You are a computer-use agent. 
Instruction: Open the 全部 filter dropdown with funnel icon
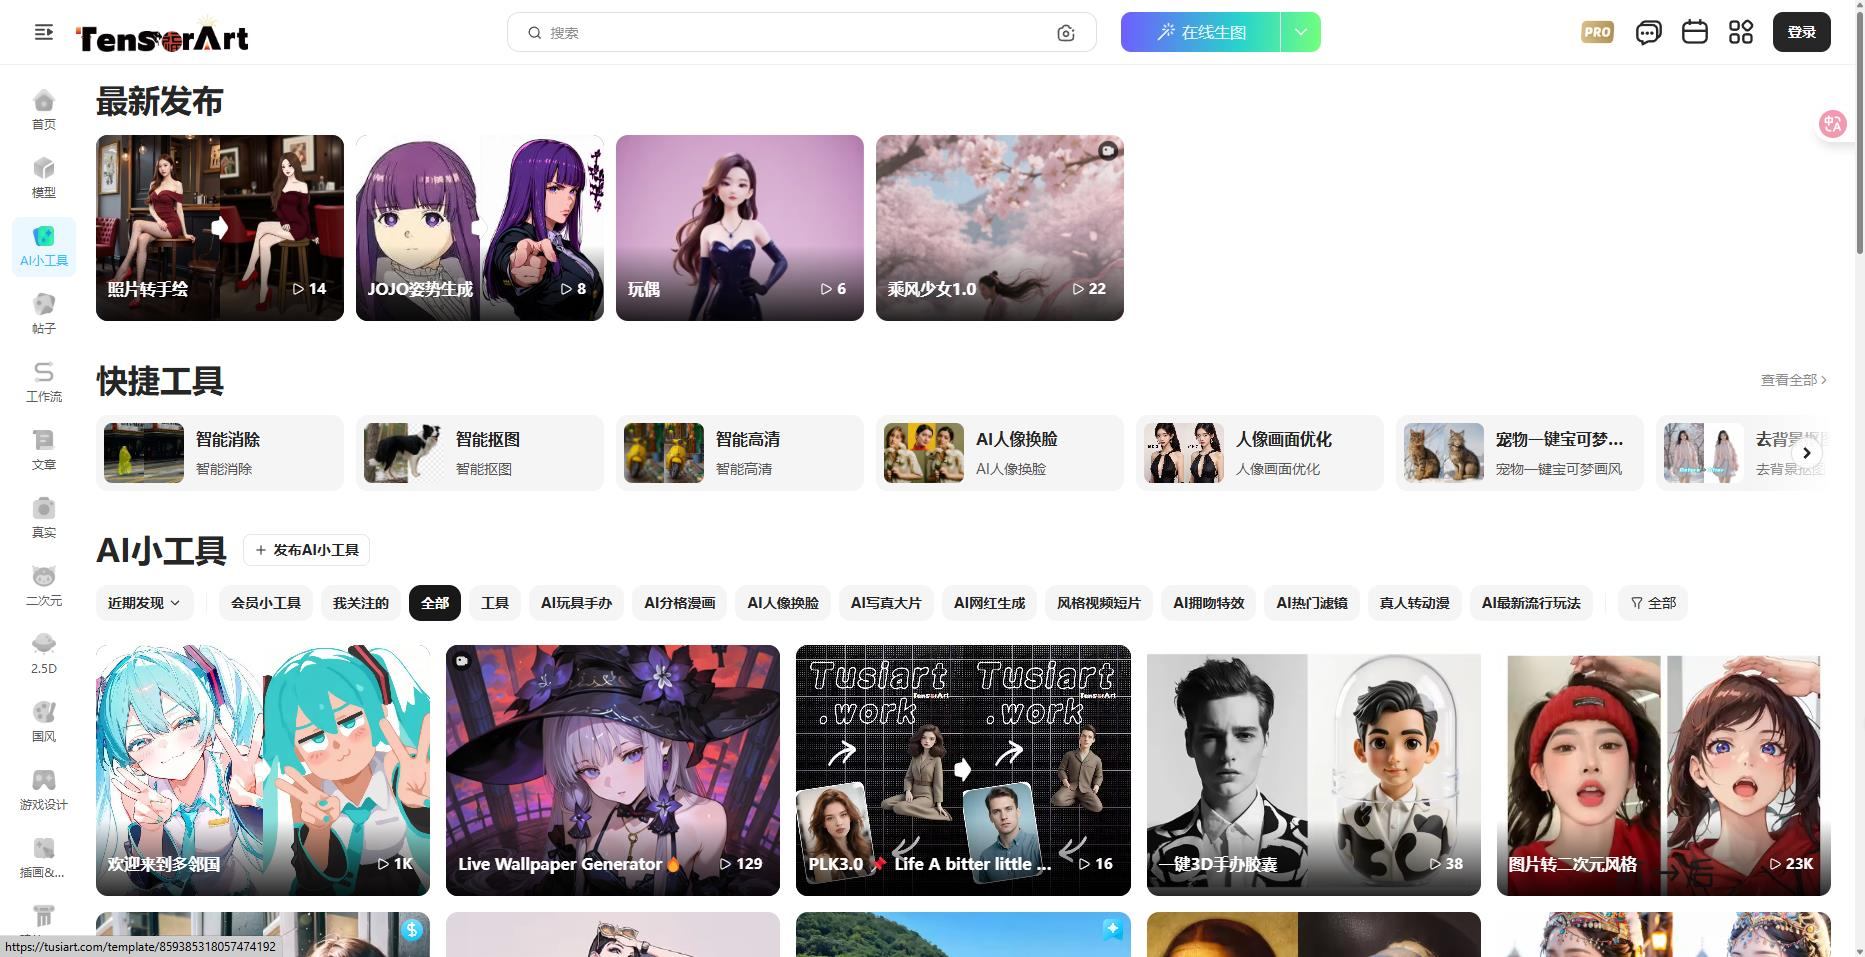point(1652,603)
